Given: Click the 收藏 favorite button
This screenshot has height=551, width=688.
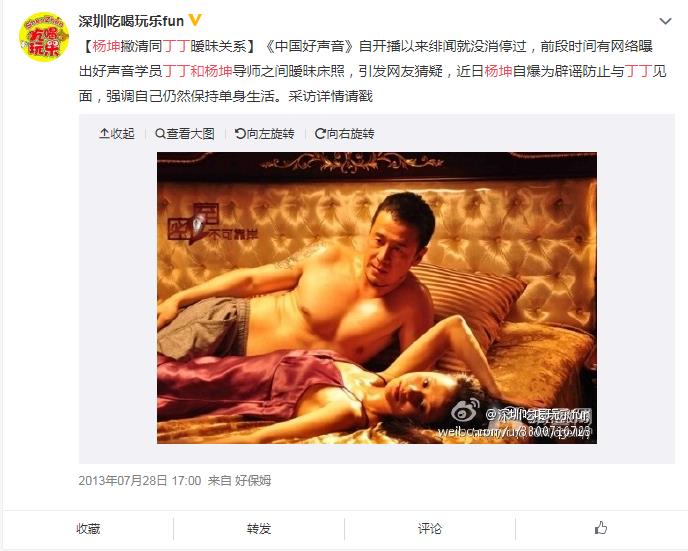Looking at the screenshot, I should tap(88, 528).
